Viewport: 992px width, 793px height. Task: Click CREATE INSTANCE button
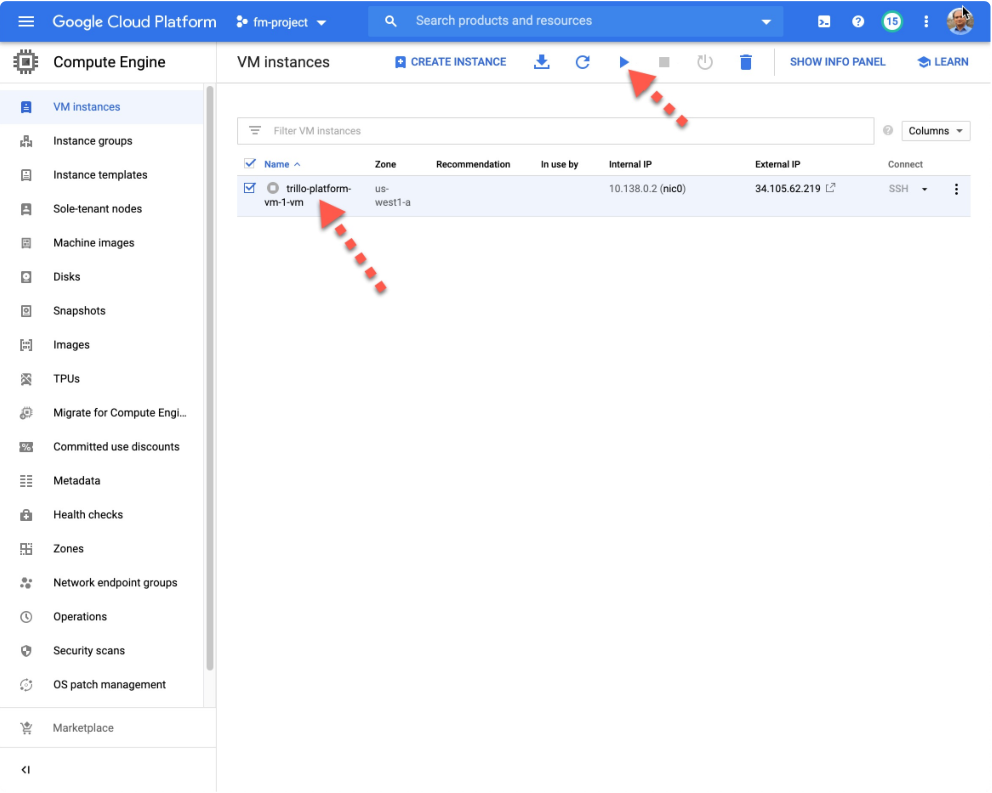tap(450, 62)
